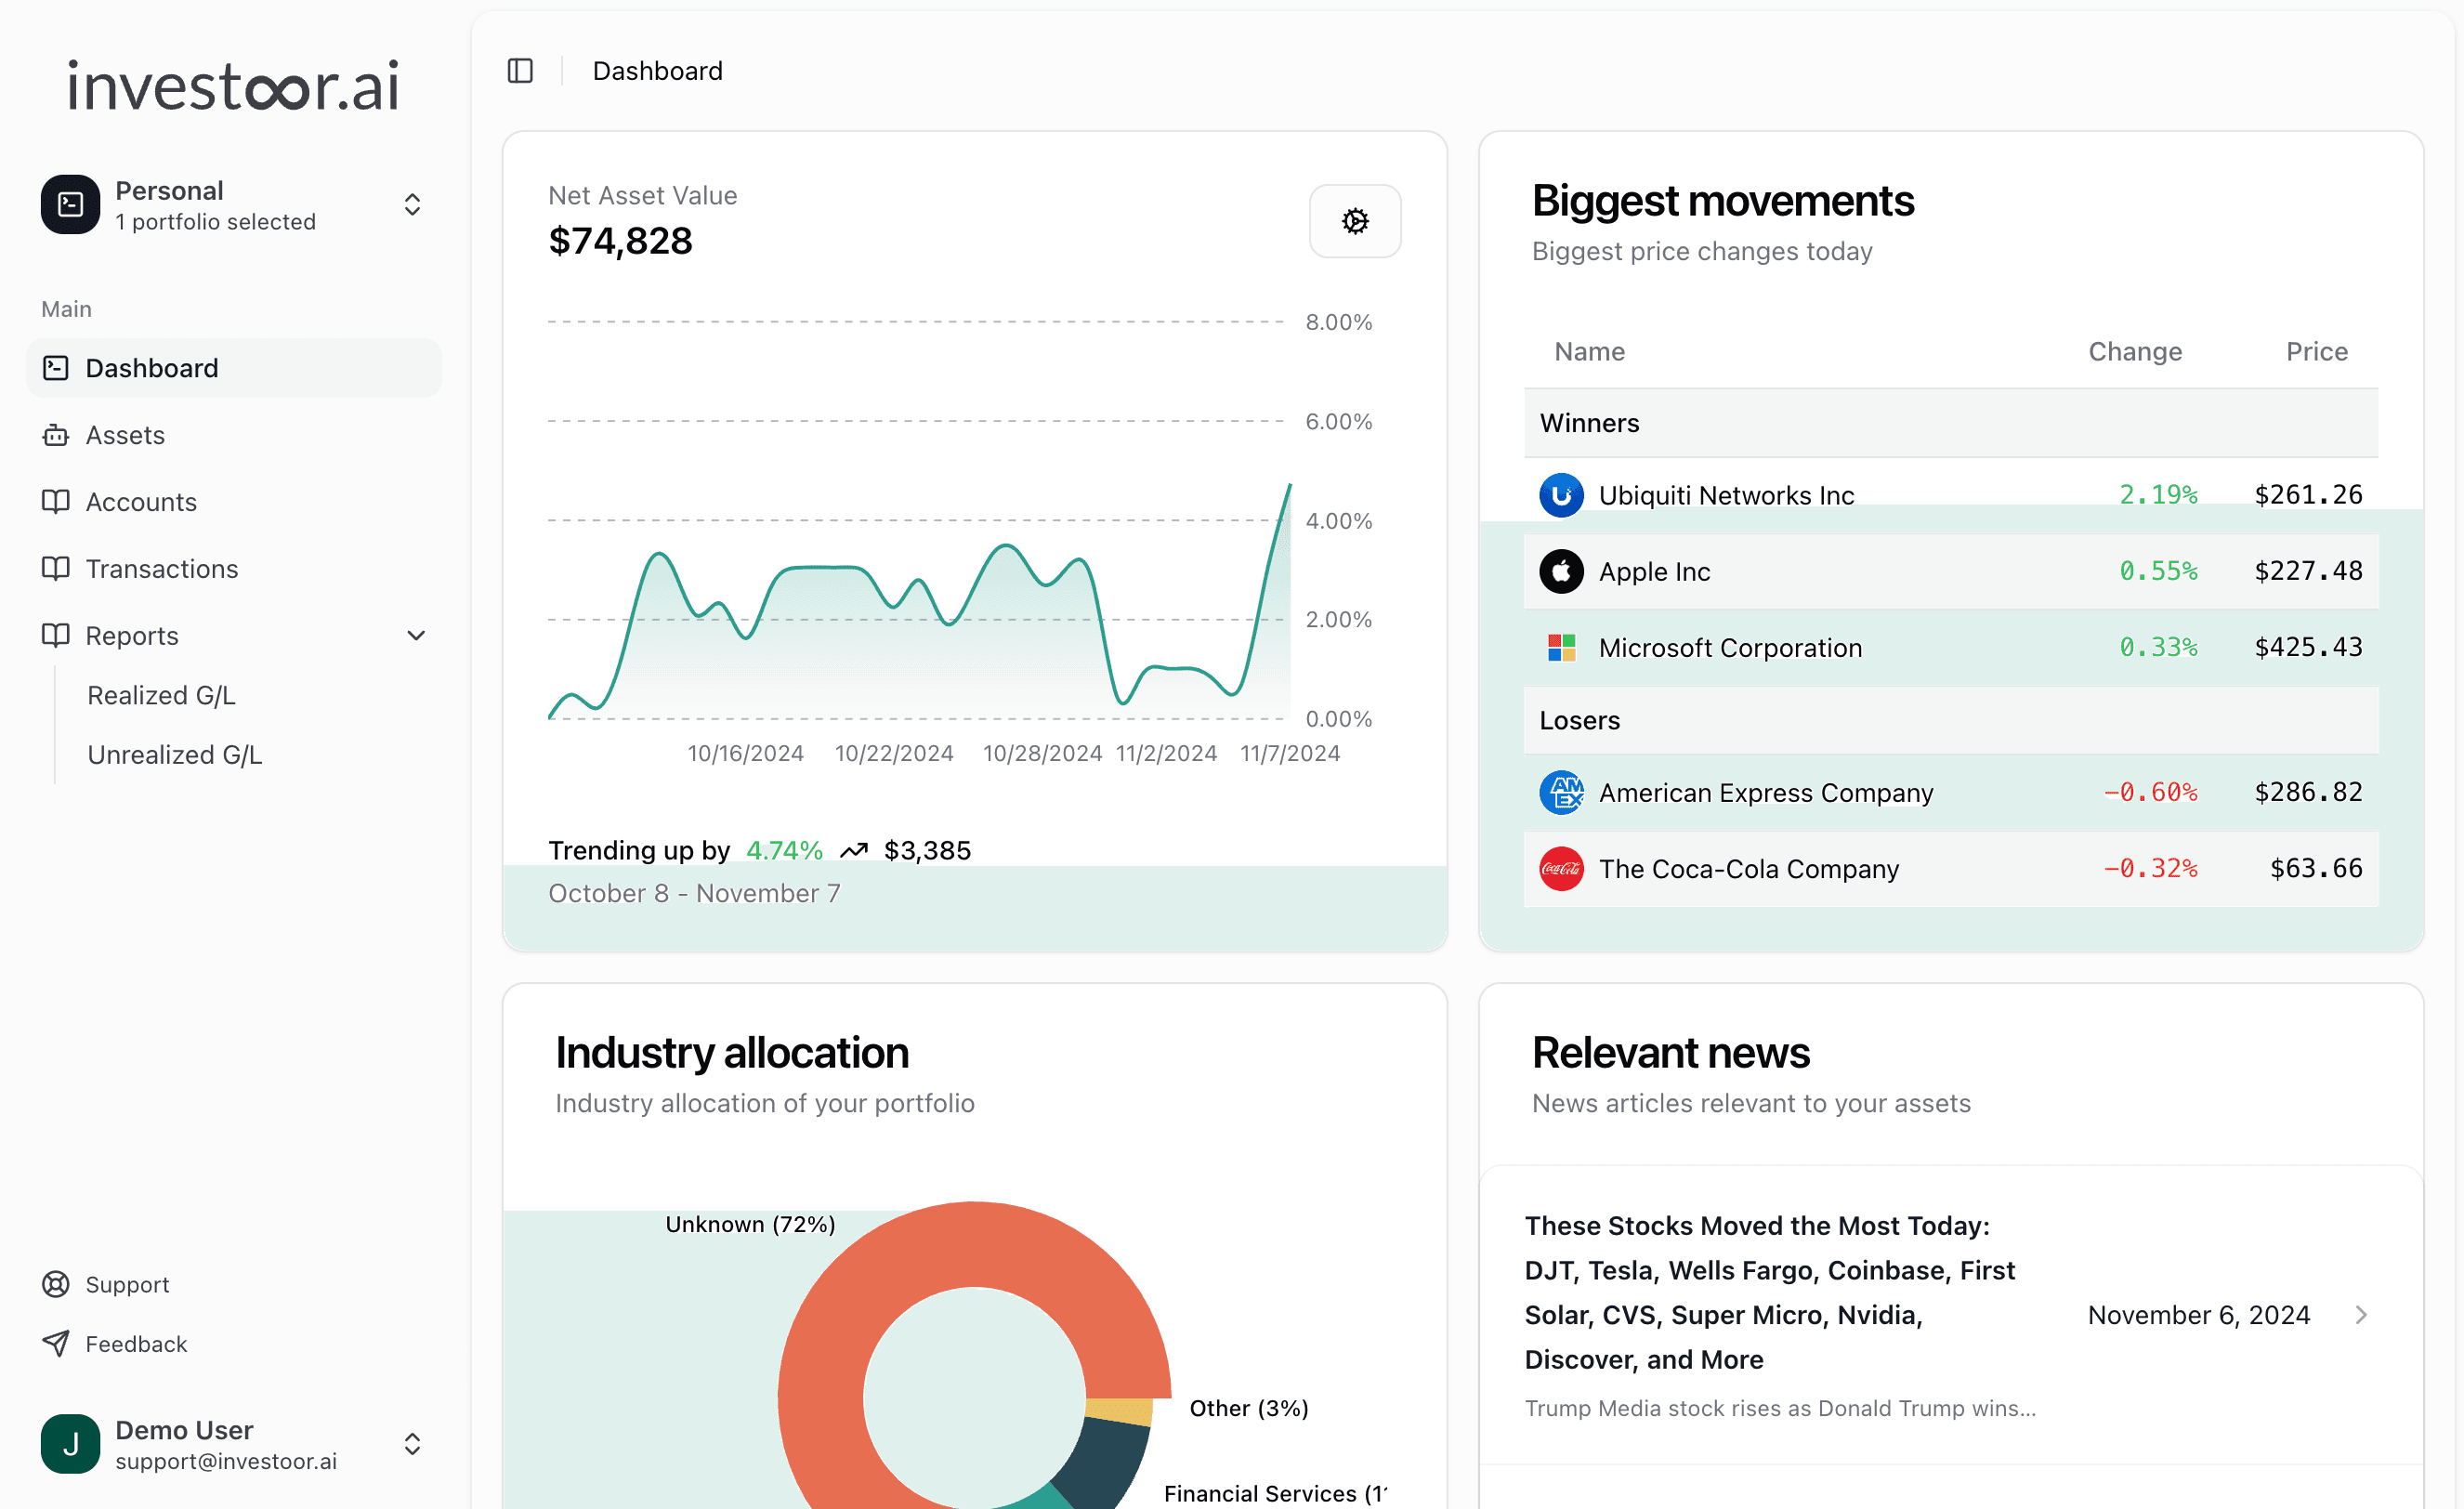Click Microsoft's 0.33% change

2158,648
